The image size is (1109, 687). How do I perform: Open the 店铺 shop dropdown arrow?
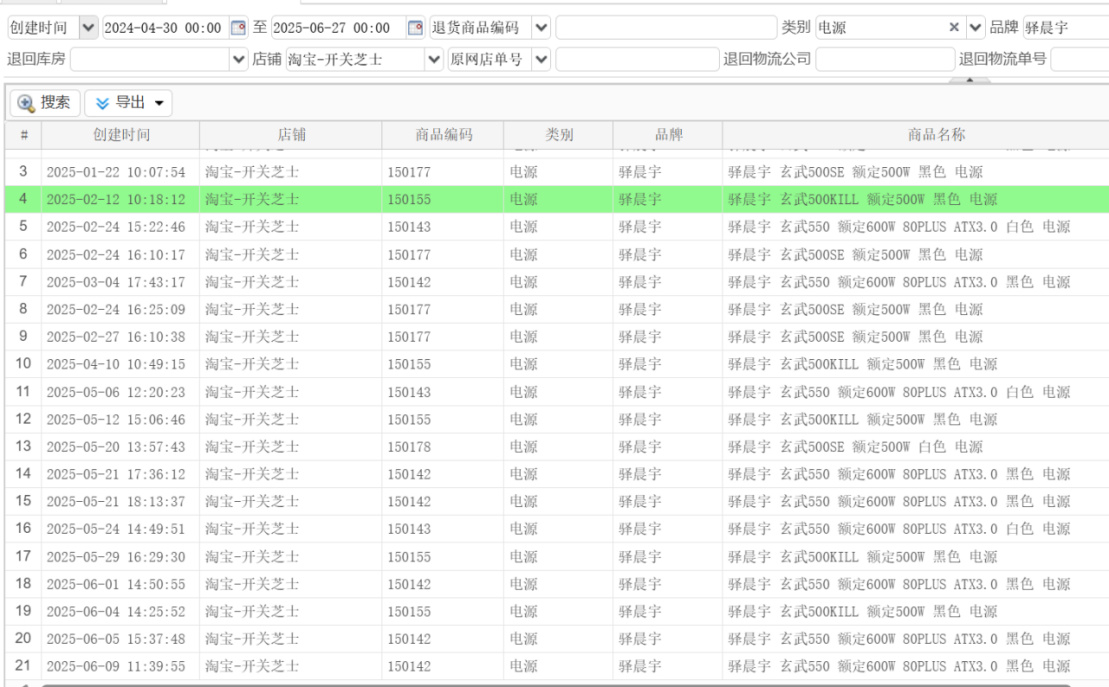click(x=434, y=59)
